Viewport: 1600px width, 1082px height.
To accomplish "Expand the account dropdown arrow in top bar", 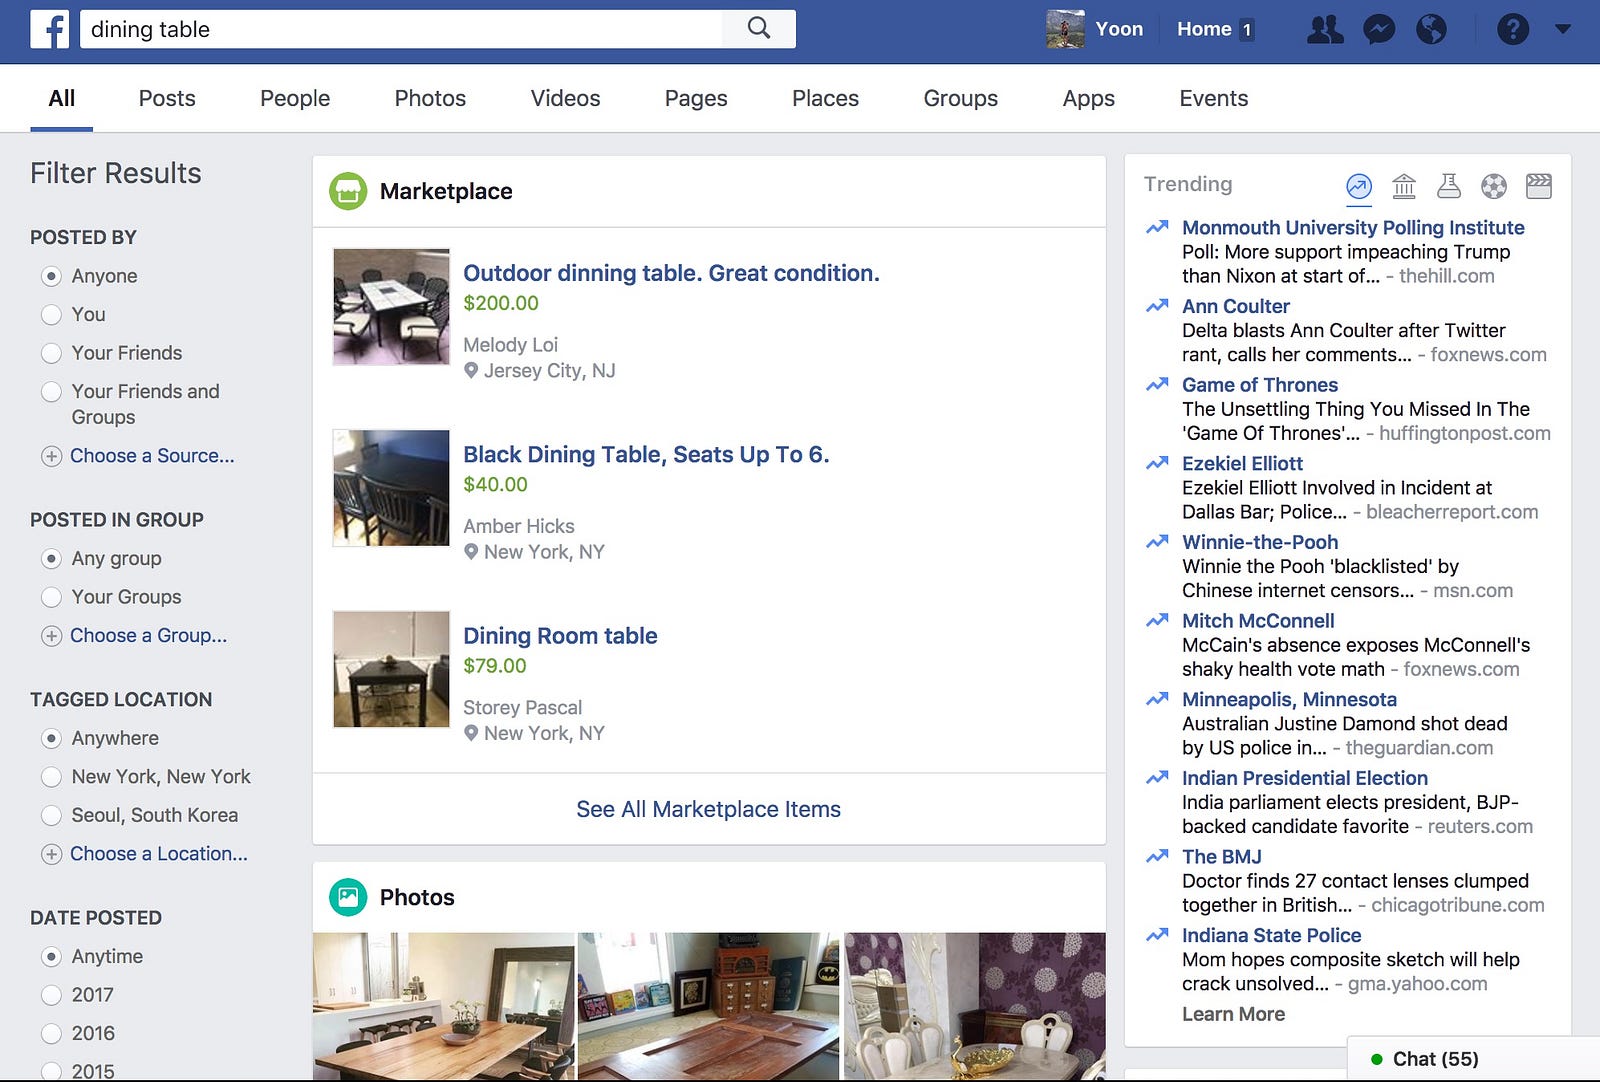I will click(1563, 30).
